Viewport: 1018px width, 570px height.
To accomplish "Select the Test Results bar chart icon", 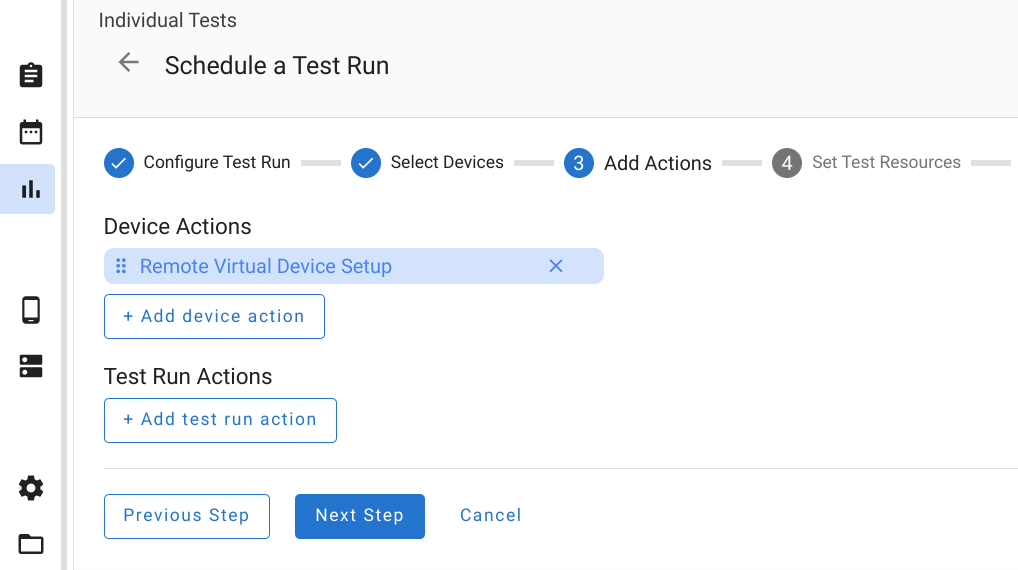I will click(31, 189).
